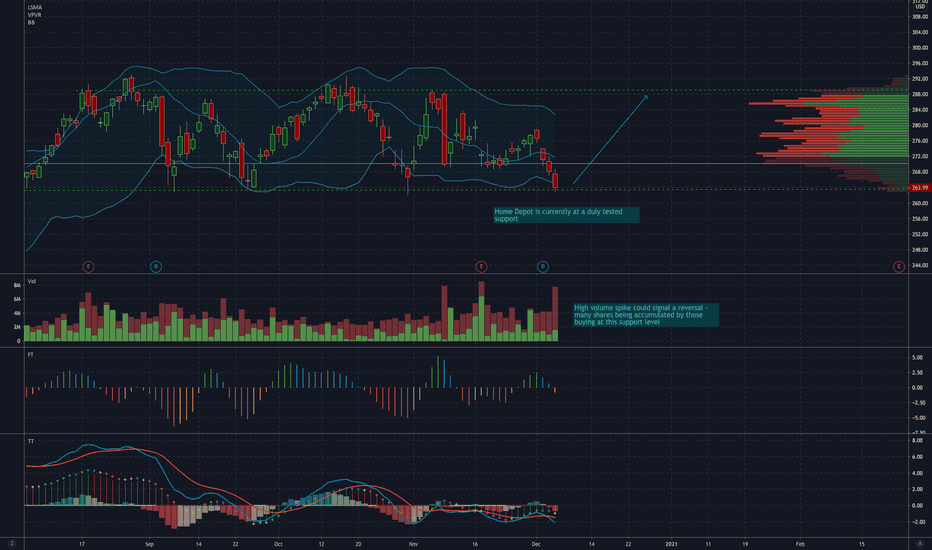932x550 pixels.
Task: Click the LSMA indicator label
Action: click(x=34, y=8)
